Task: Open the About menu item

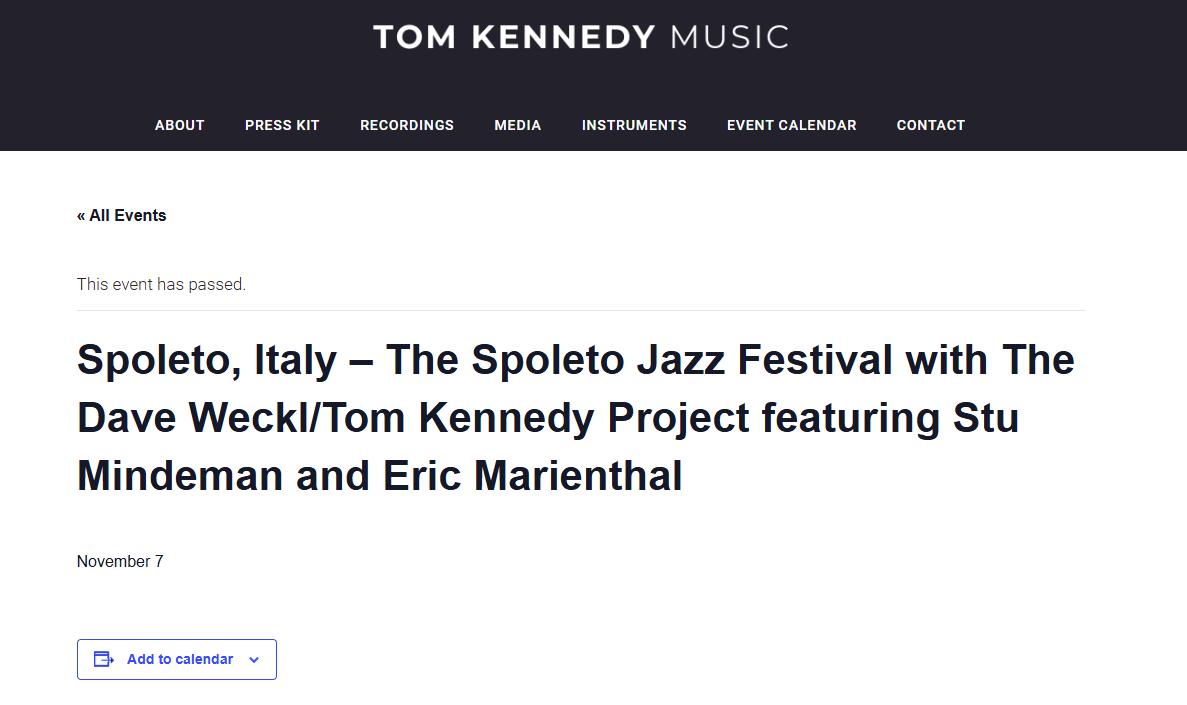Action: pos(179,125)
